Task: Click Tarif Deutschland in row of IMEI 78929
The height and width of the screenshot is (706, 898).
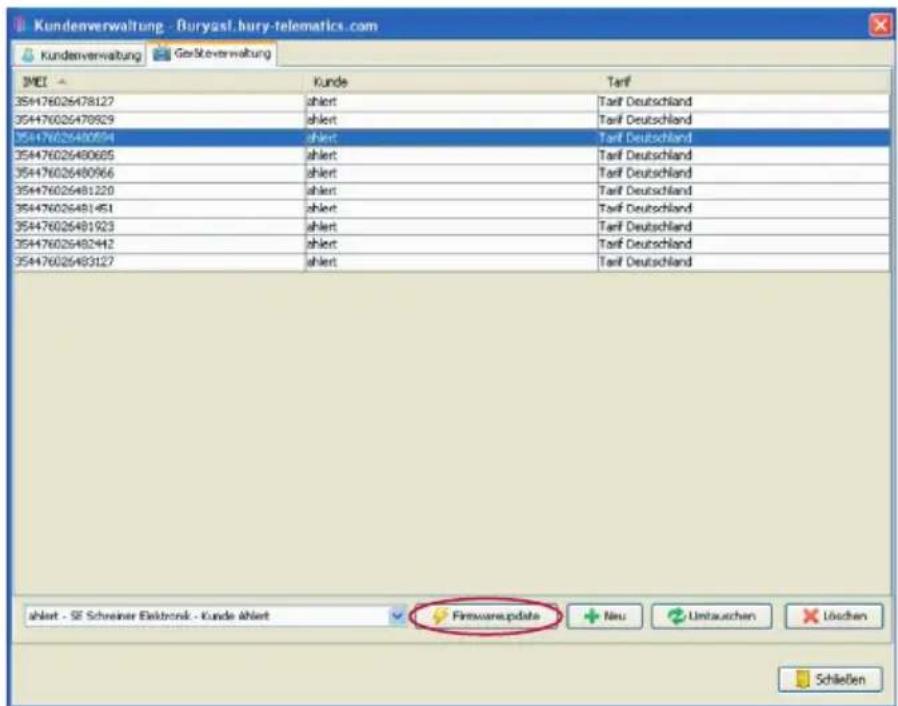Action: [x=645, y=120]
